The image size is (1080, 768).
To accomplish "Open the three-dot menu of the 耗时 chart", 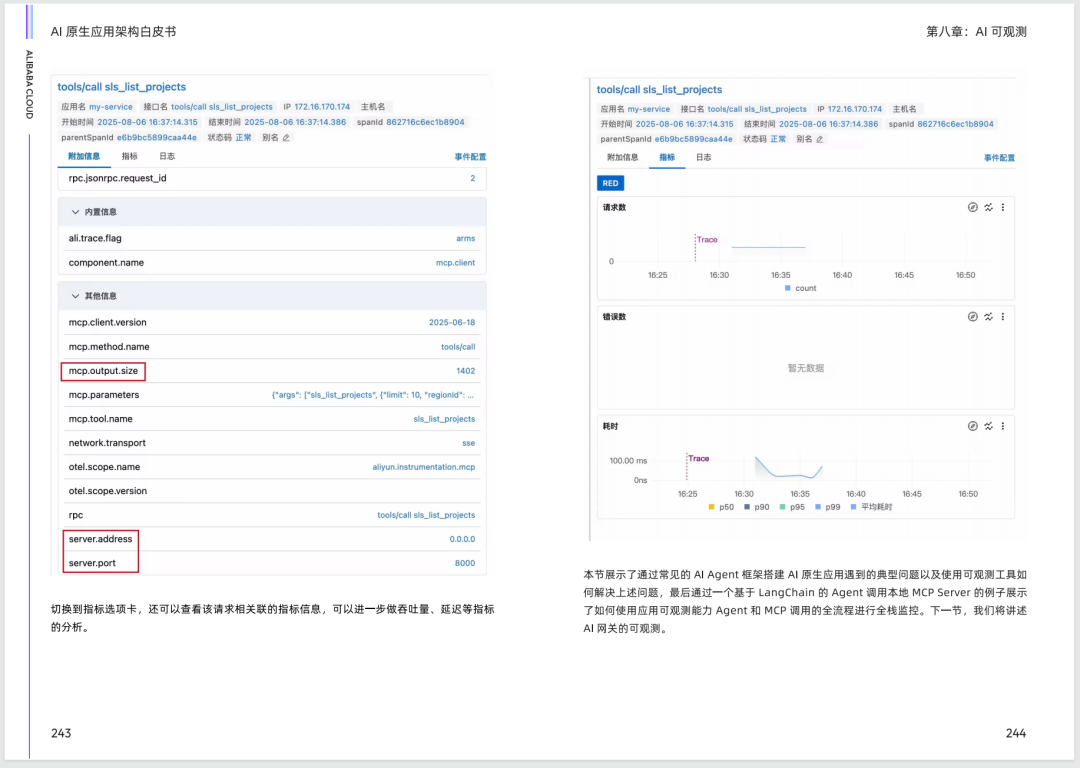I will click(1003, 426).
